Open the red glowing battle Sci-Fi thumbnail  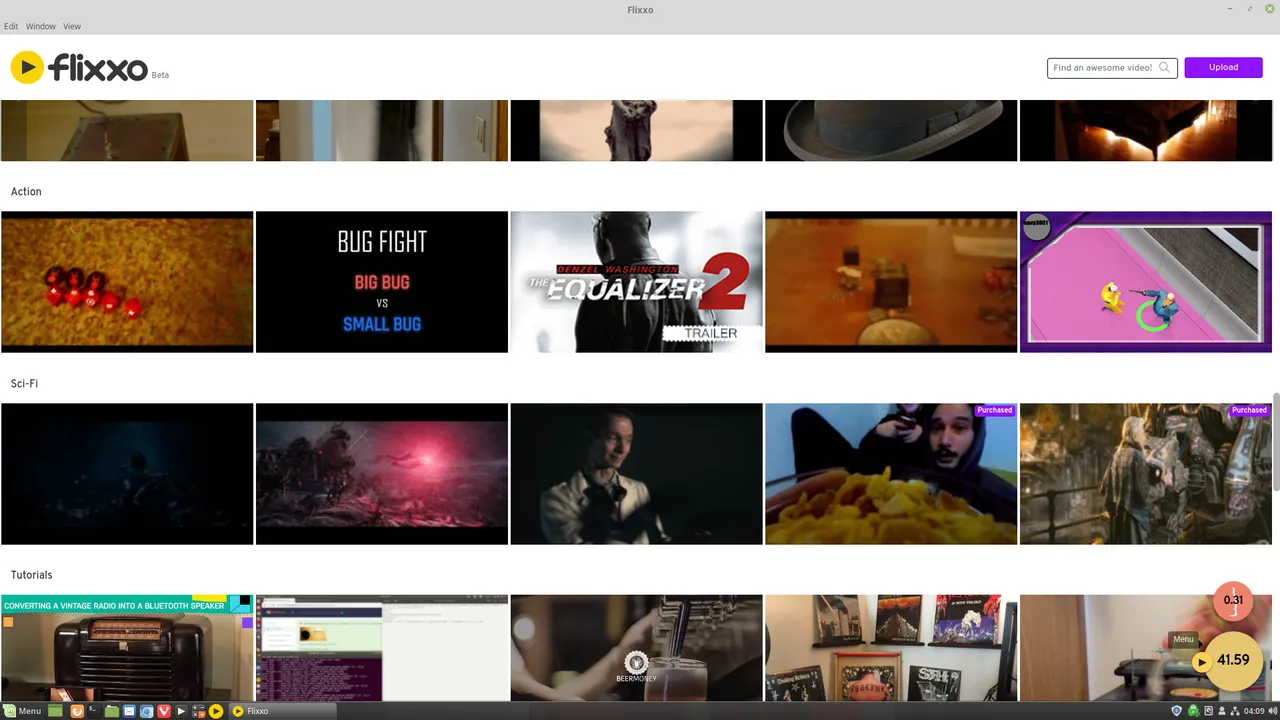pos(382,474)
